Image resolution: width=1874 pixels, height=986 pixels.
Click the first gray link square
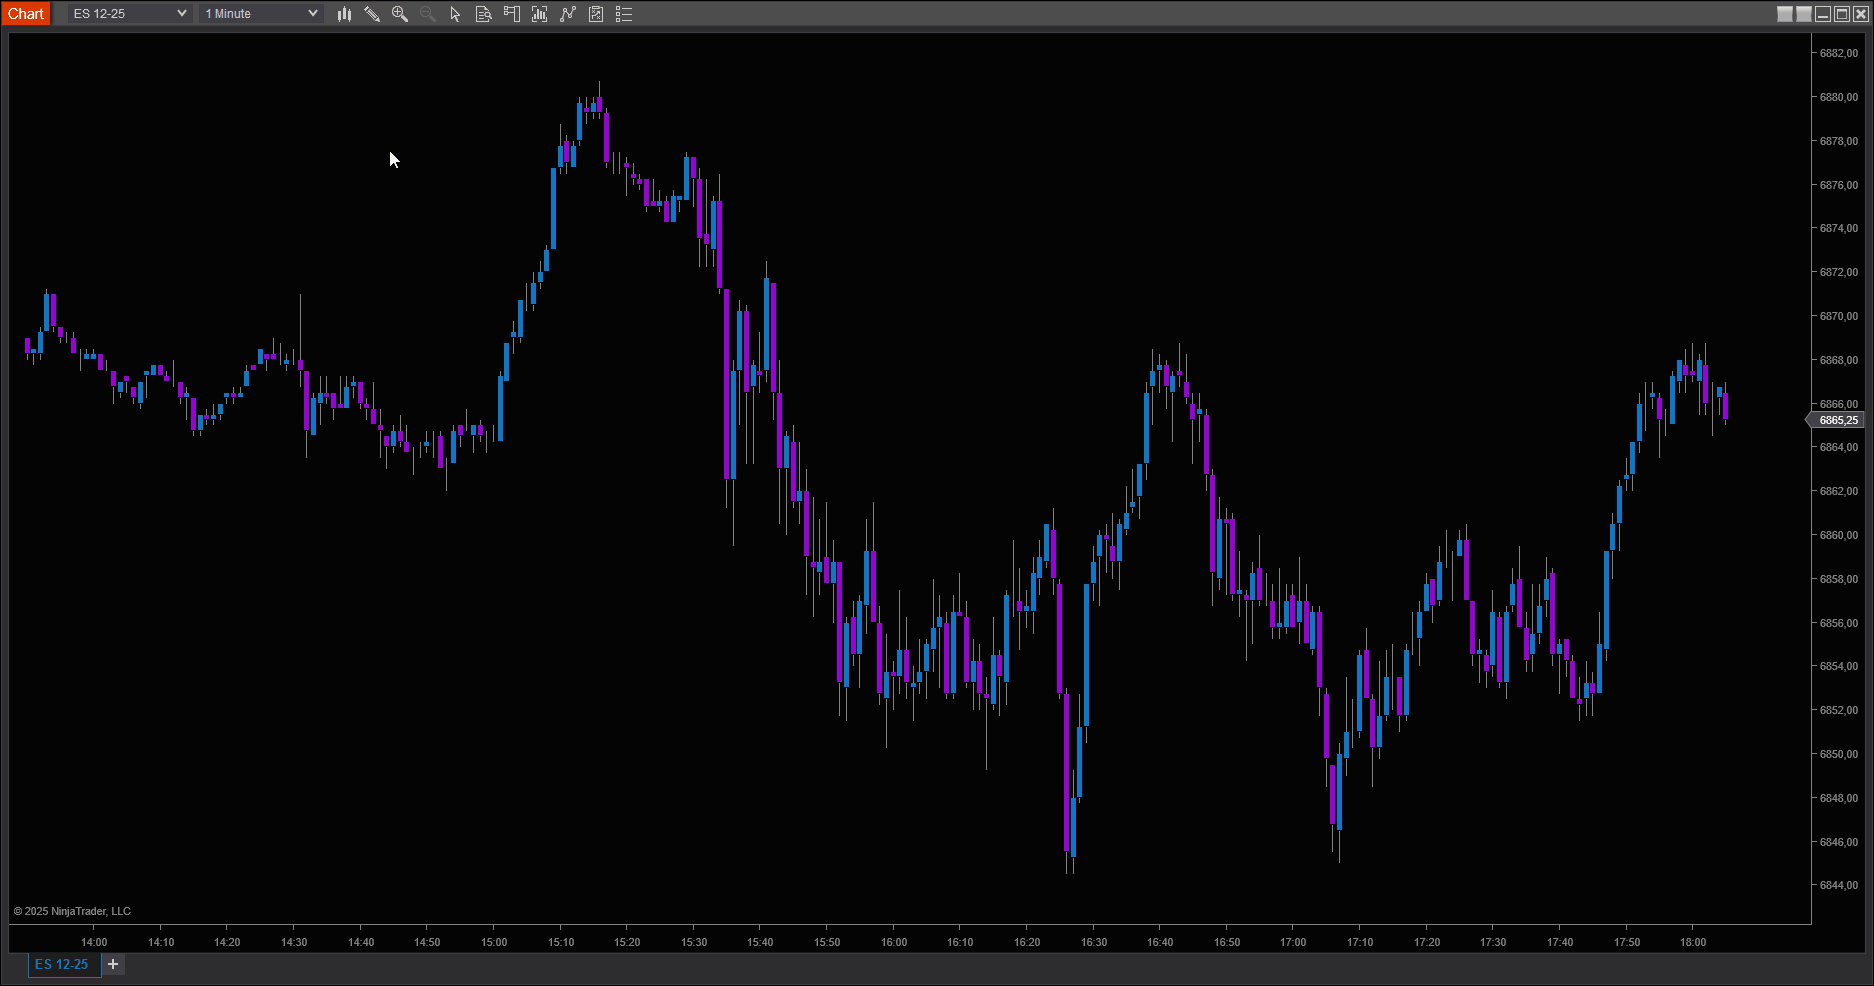point(1785,14)
